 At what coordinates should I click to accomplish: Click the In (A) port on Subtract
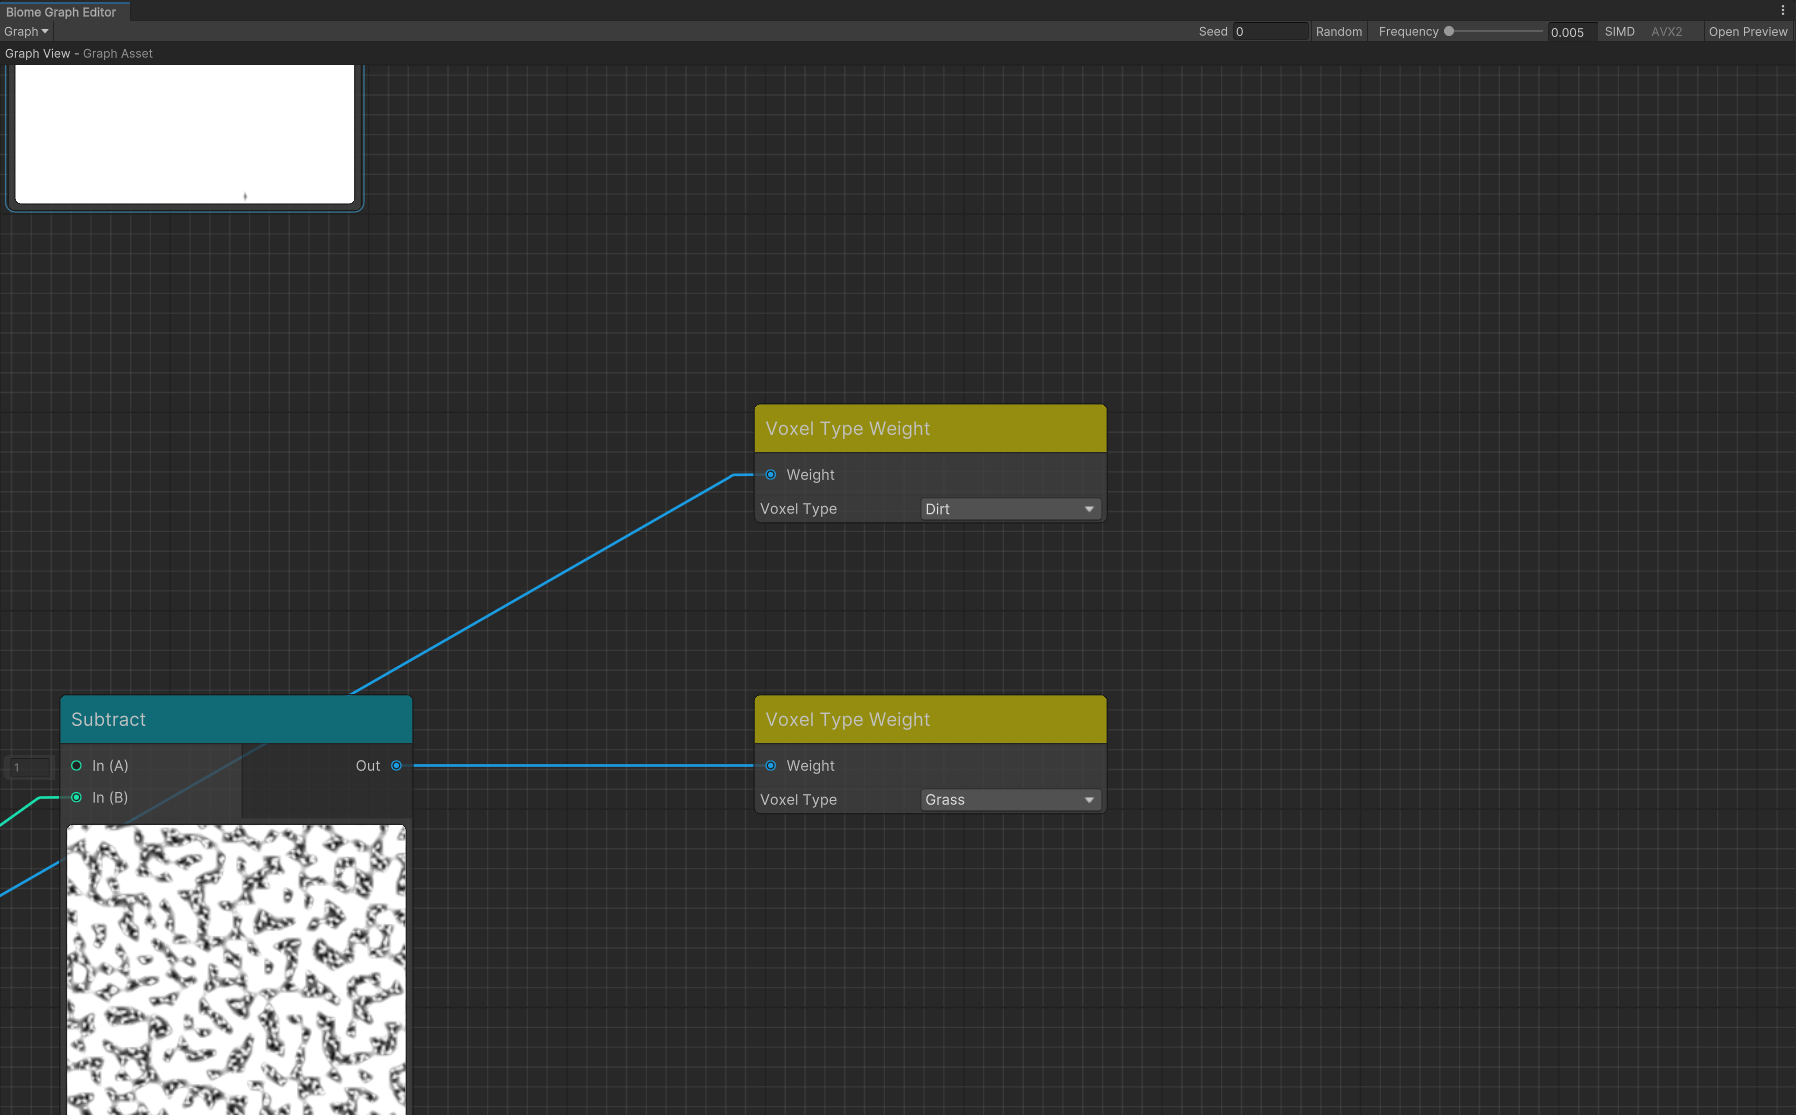pos(76,766)
